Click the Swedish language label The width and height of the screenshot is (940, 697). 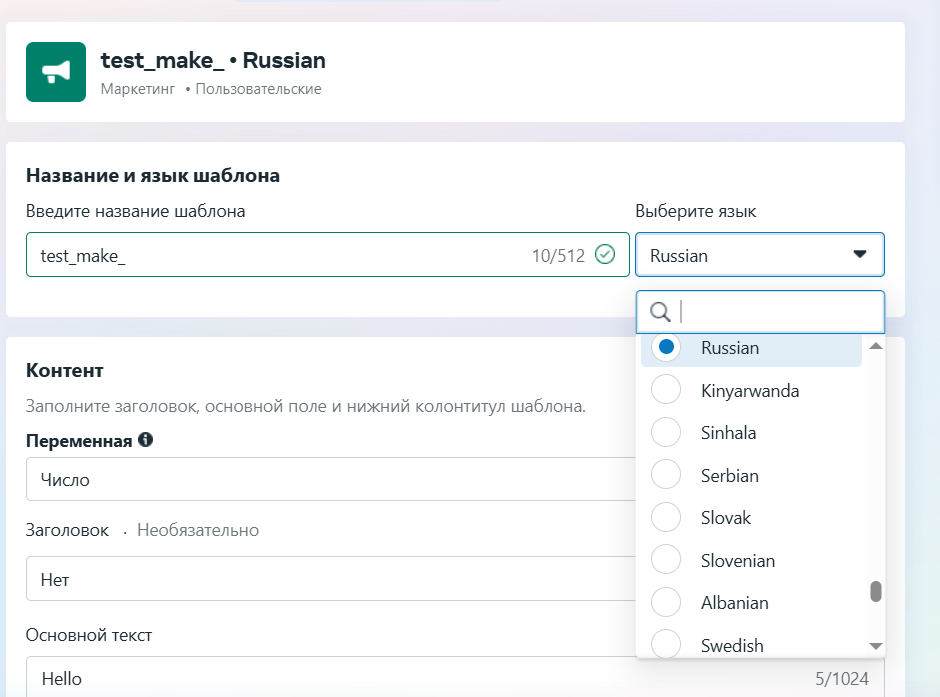pyautogui.click(x=732, y=645)
